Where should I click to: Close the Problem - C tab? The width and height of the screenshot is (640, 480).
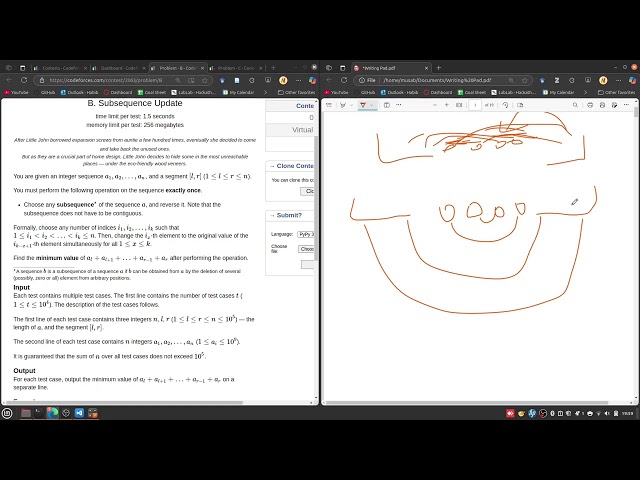(x=260, y=68)
